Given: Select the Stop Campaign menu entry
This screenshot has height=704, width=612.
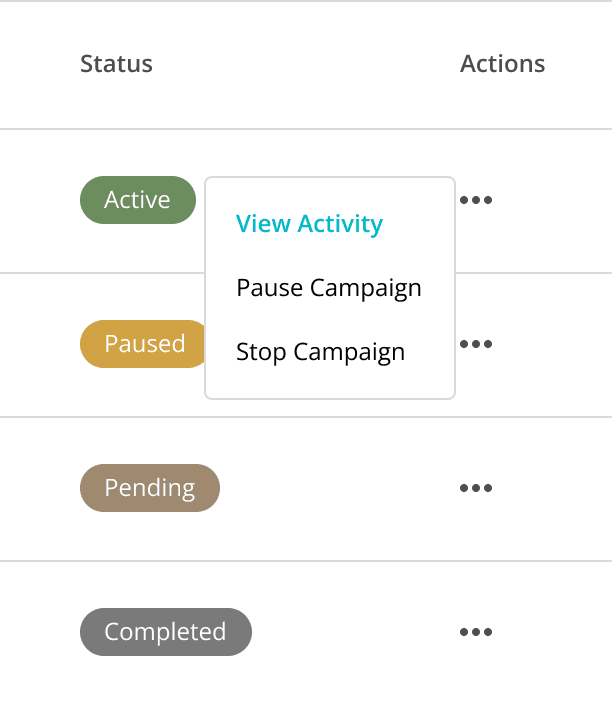Looking at the screenshot, I should pyautogui.click(x=321, y=352).
